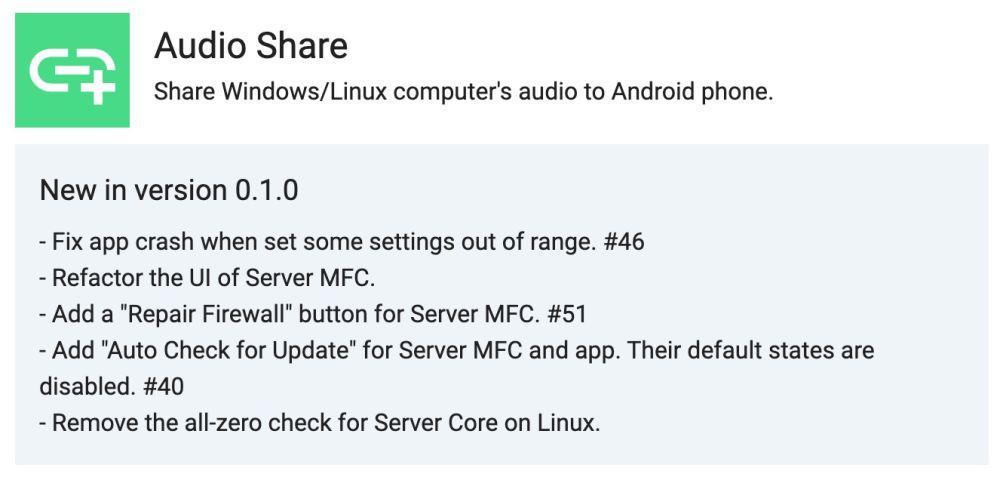Click the version number 0.1.0
Viewport: 1000px width, 477px height.
[267, 191]
